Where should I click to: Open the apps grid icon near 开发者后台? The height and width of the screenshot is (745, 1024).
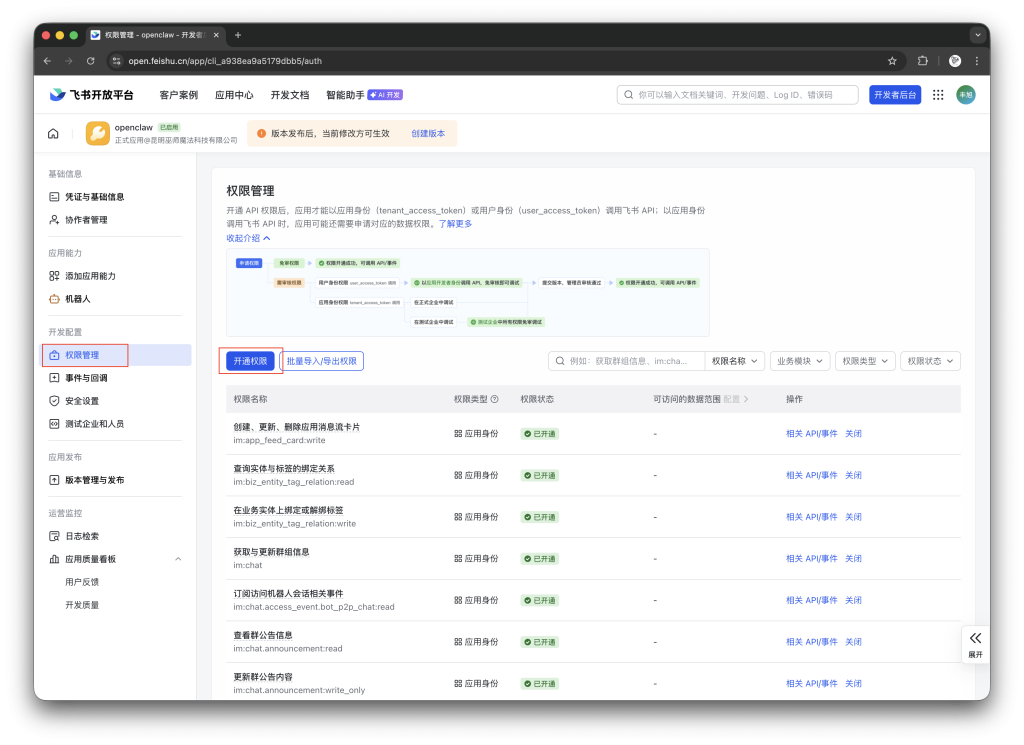(x=938, y=94)
